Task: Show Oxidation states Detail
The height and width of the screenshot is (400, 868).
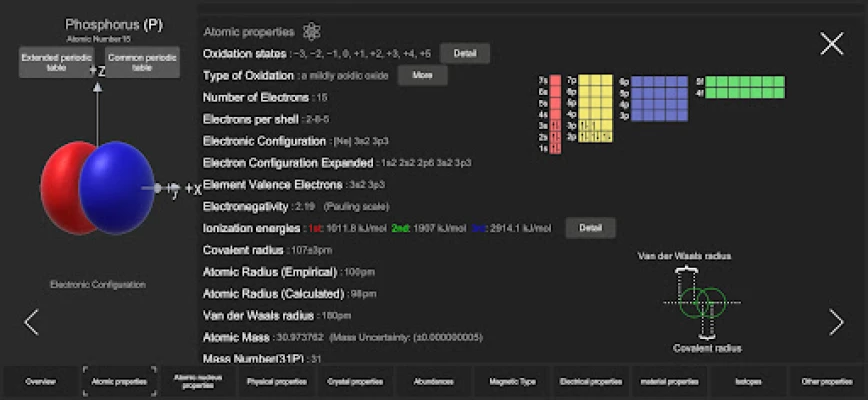Action: [465, 53]
